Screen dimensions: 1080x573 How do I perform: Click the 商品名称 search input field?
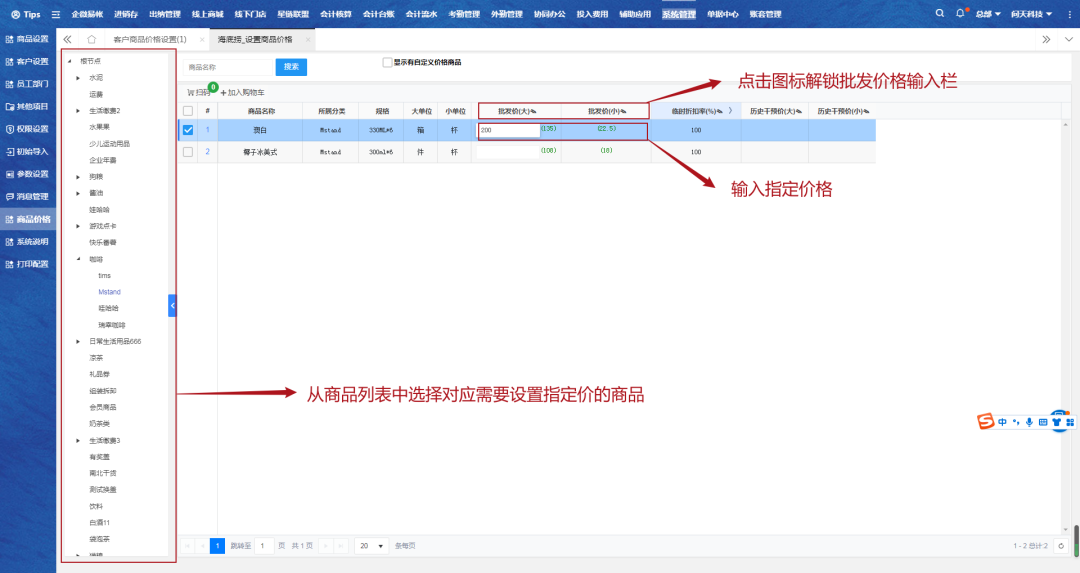click(x=228, y=67)
